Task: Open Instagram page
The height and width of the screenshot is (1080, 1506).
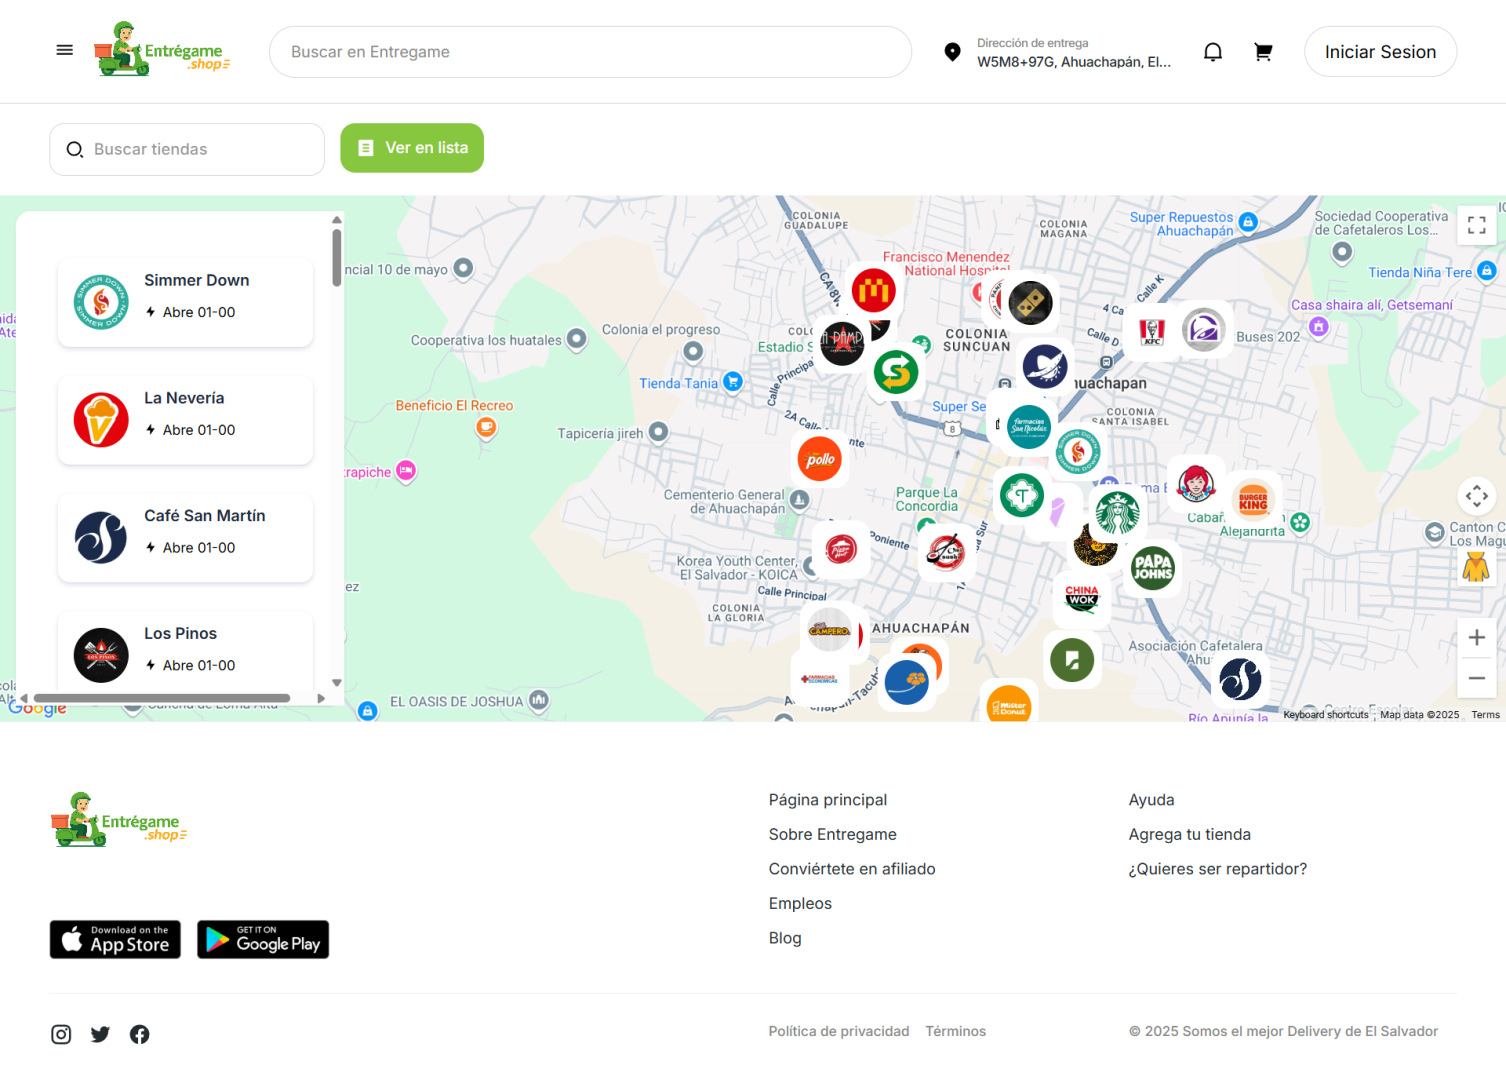Action: (x=61, y=1034)
